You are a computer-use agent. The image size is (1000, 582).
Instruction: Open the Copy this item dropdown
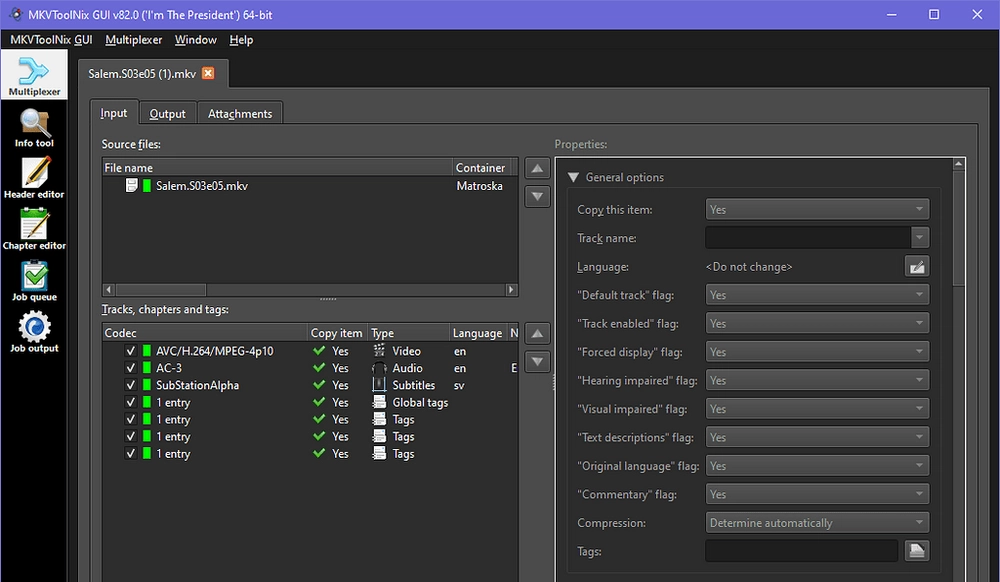click(x=817, y=209)
